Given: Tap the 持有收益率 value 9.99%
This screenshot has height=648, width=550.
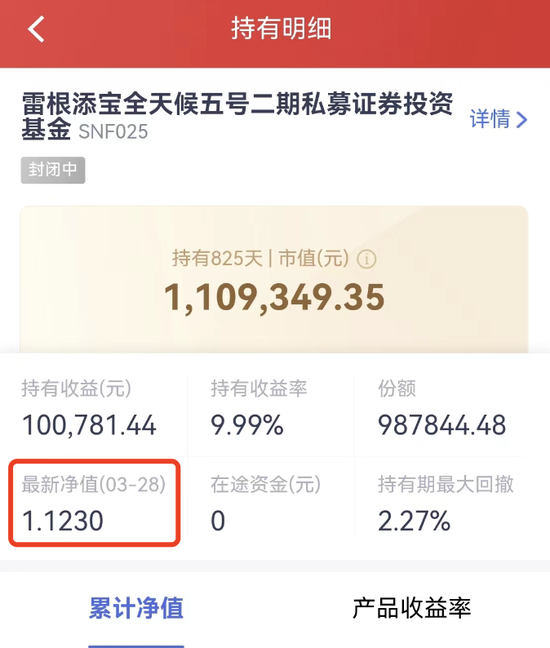Looking at the screenshot, I should [x=247, y=425].
